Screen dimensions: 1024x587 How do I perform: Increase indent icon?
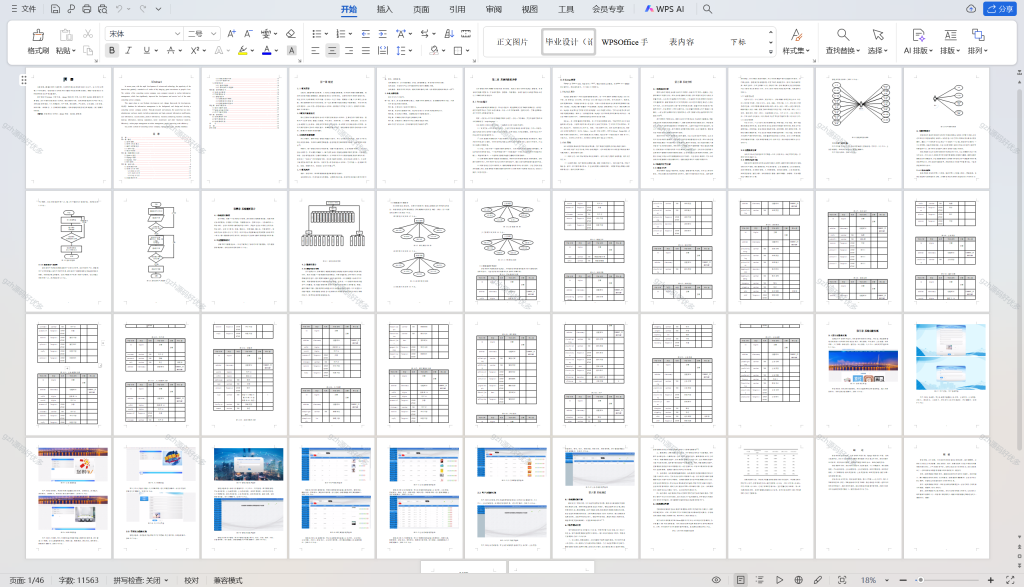click(383, 34)
